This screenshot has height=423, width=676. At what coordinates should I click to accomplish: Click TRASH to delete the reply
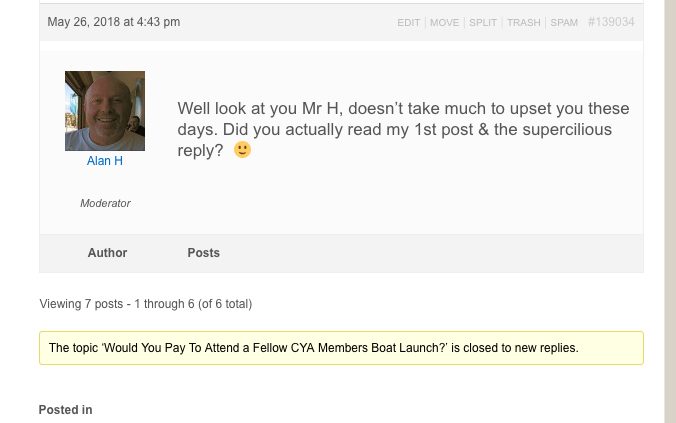point(523,22)
